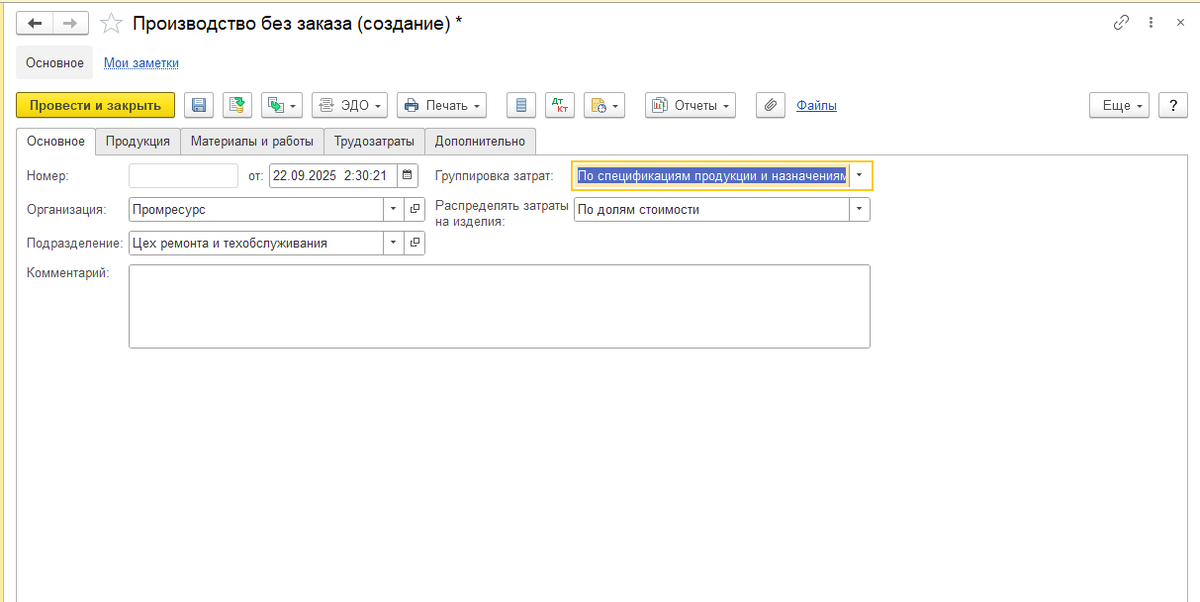1200x602 pixels.
Task: Click the save (floppy disk) icon
Action: click(x=198, y=105)
